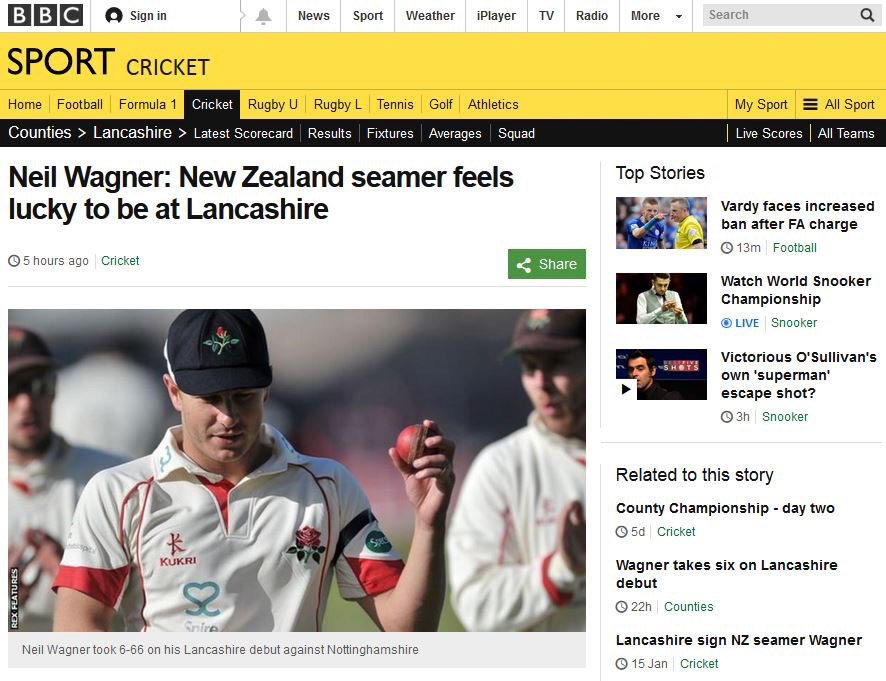The image size is (886, 681).
Task: Open the LIVE snooker indicator
Action: click(x=740, y=323)
